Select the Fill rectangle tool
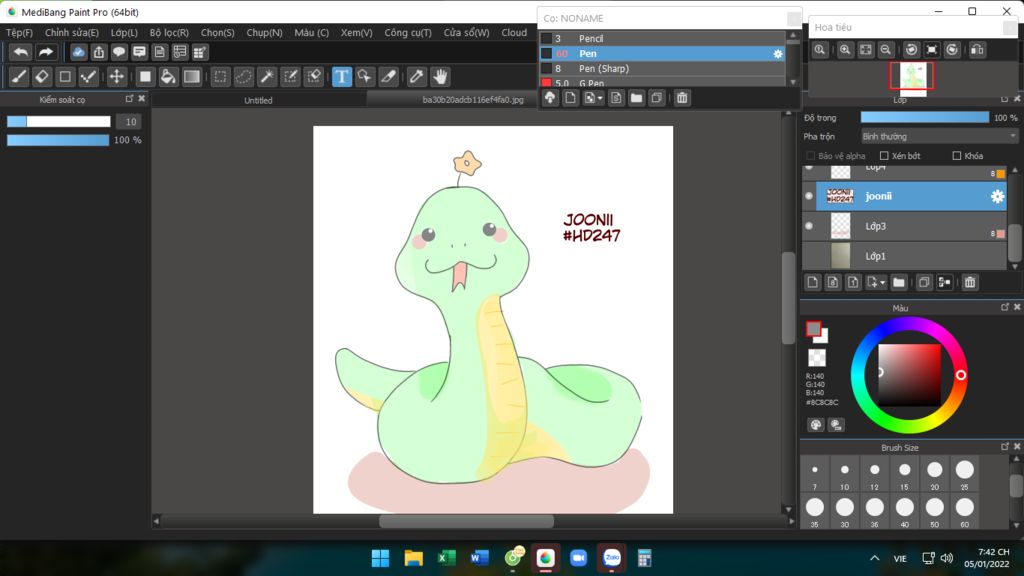Viewport: 1024px width, 576px height. coord(145,77)
